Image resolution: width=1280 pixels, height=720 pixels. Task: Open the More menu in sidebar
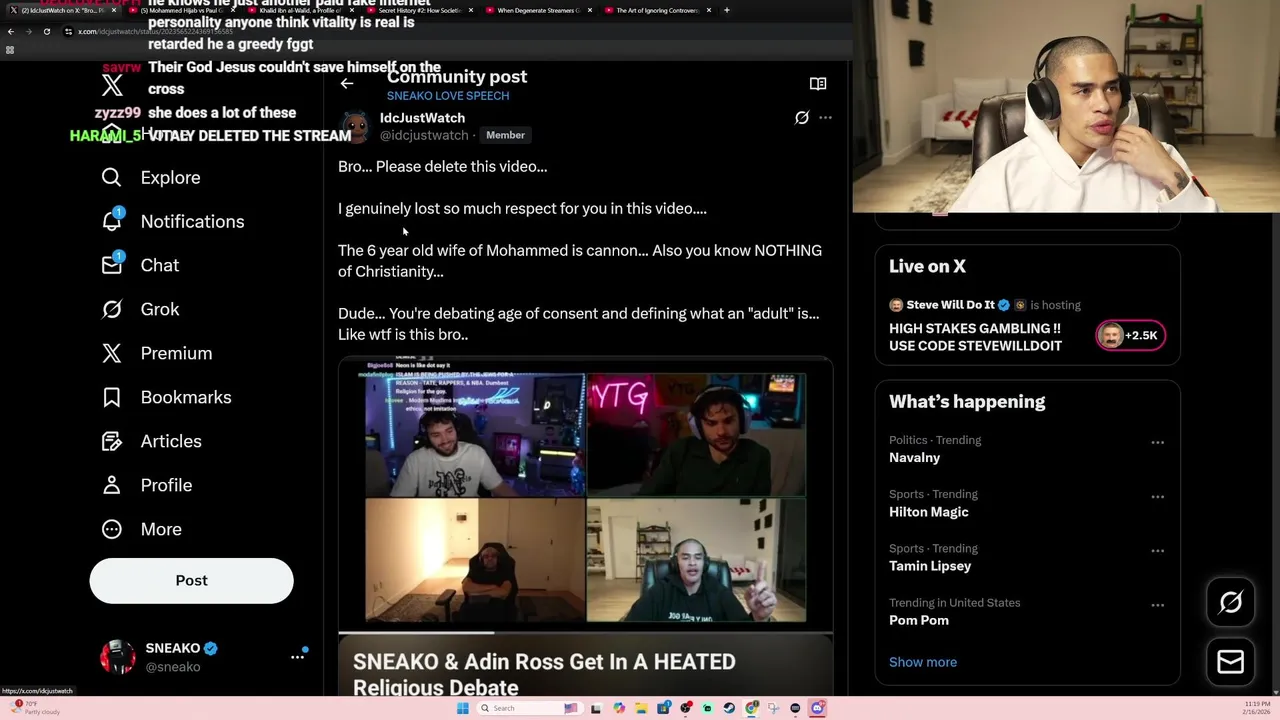pyautogui.click(x=141, y=529)
